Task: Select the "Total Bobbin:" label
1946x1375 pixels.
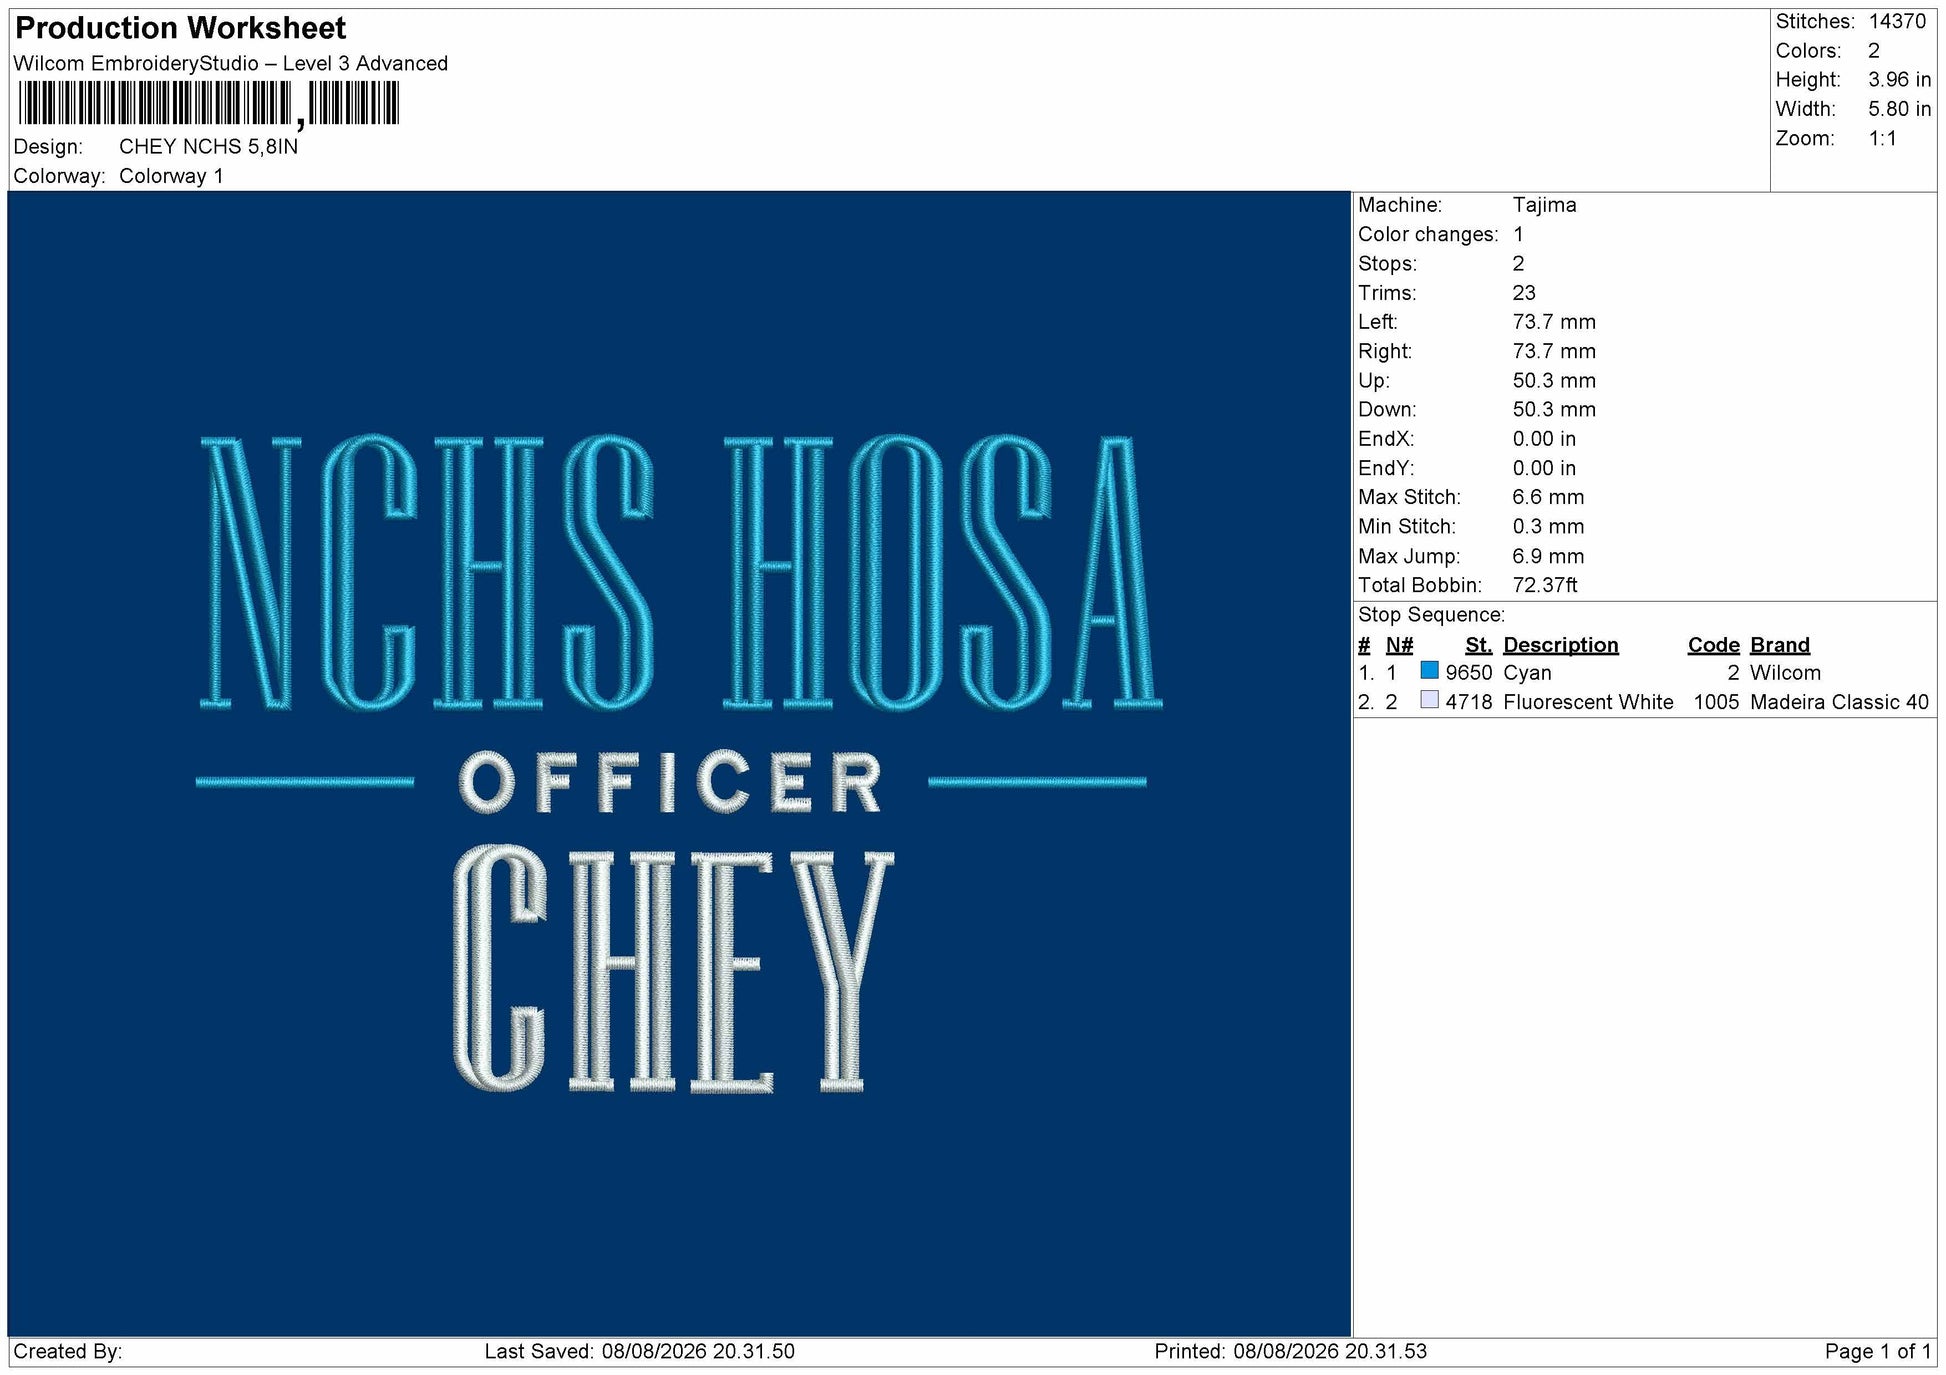Action: coord(1420,585)
